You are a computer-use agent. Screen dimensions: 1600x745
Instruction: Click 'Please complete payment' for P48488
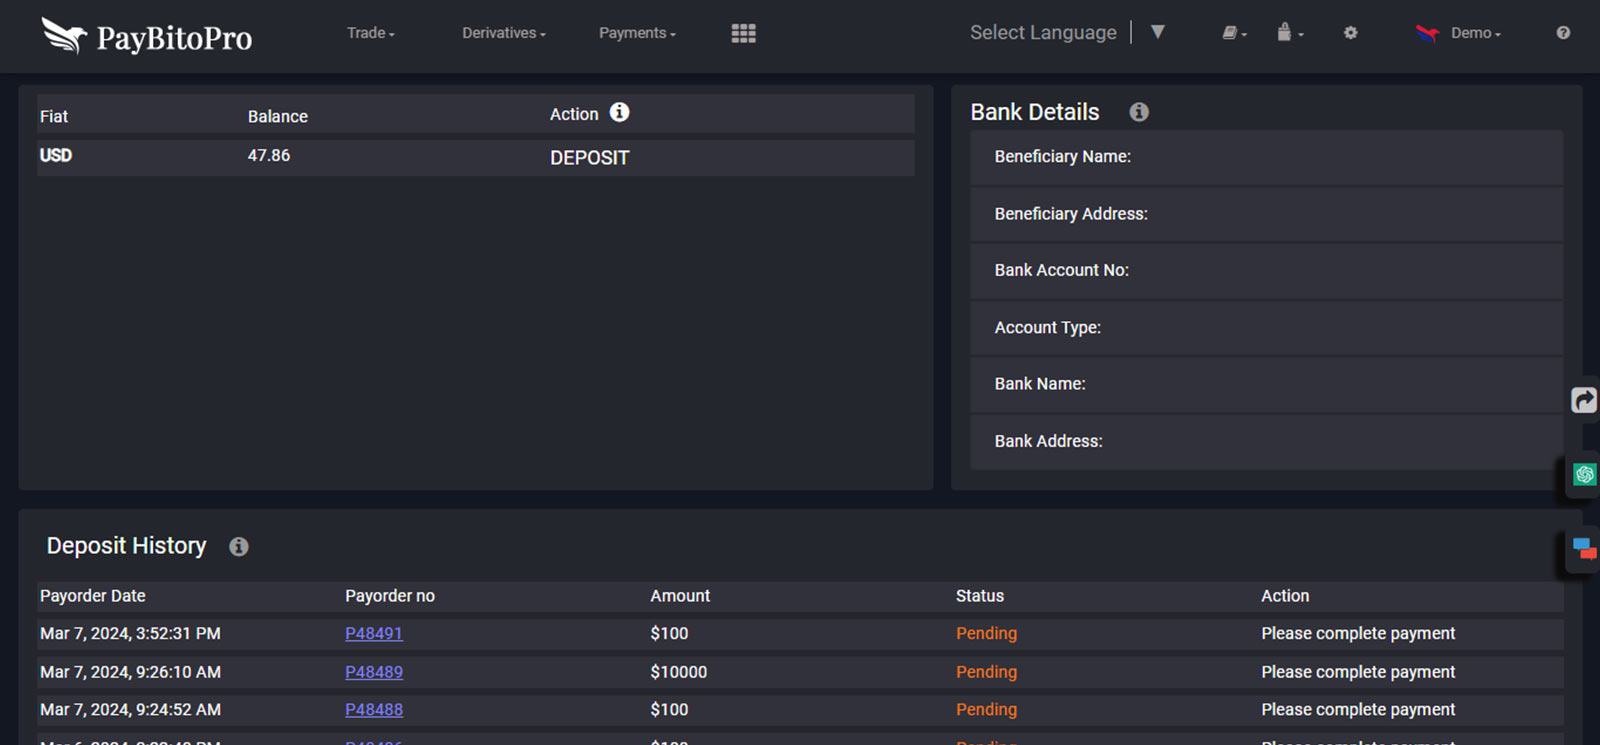coord(1358,709)
